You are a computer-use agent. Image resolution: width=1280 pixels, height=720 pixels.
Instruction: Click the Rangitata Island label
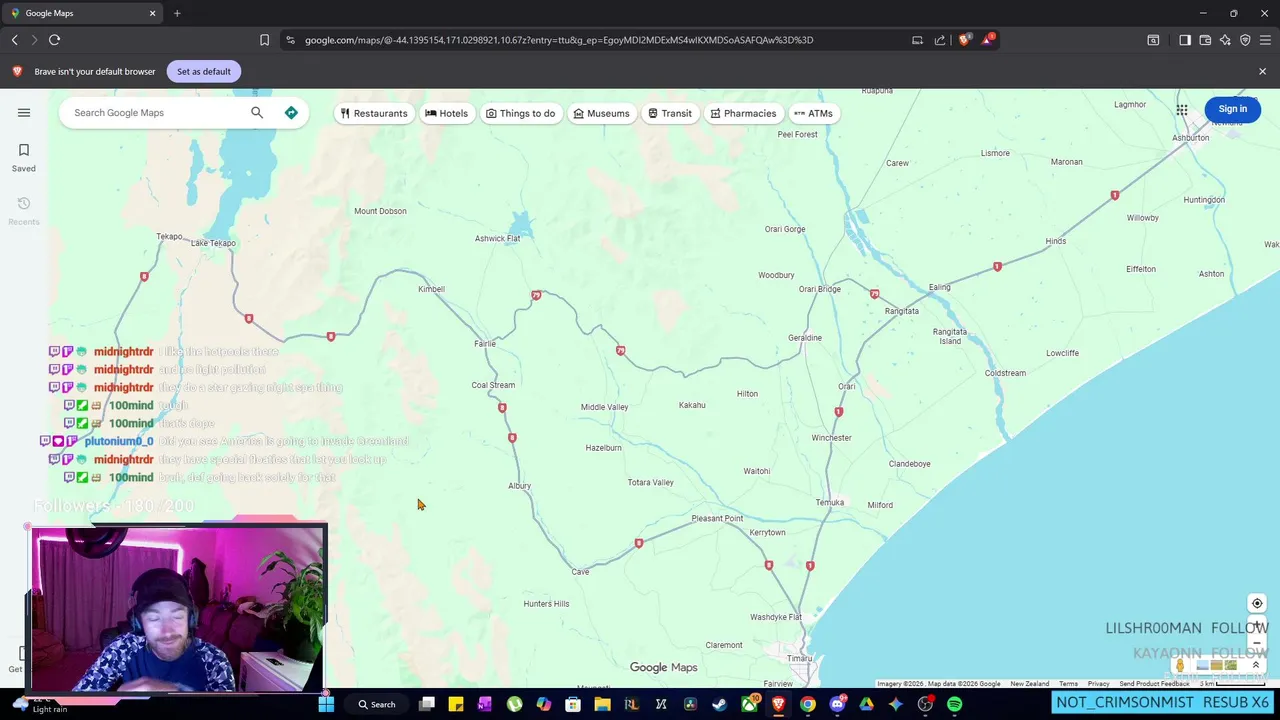950,337
